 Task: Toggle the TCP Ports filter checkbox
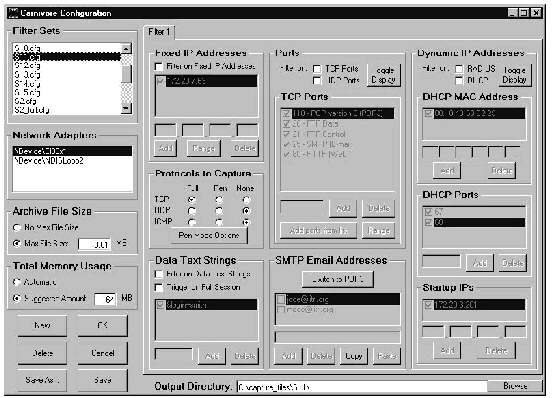click(317, 69)
